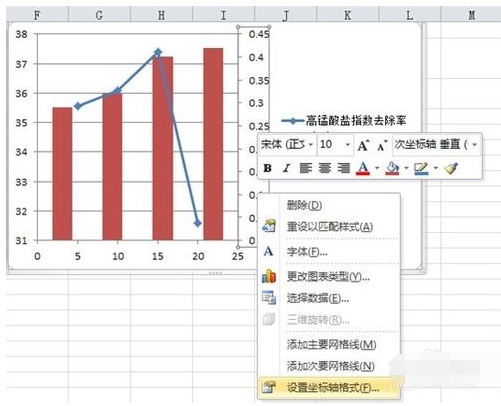Click the secondary axis label 0.35
This screenshot has width=501, height=406.
tap(259, 80)
